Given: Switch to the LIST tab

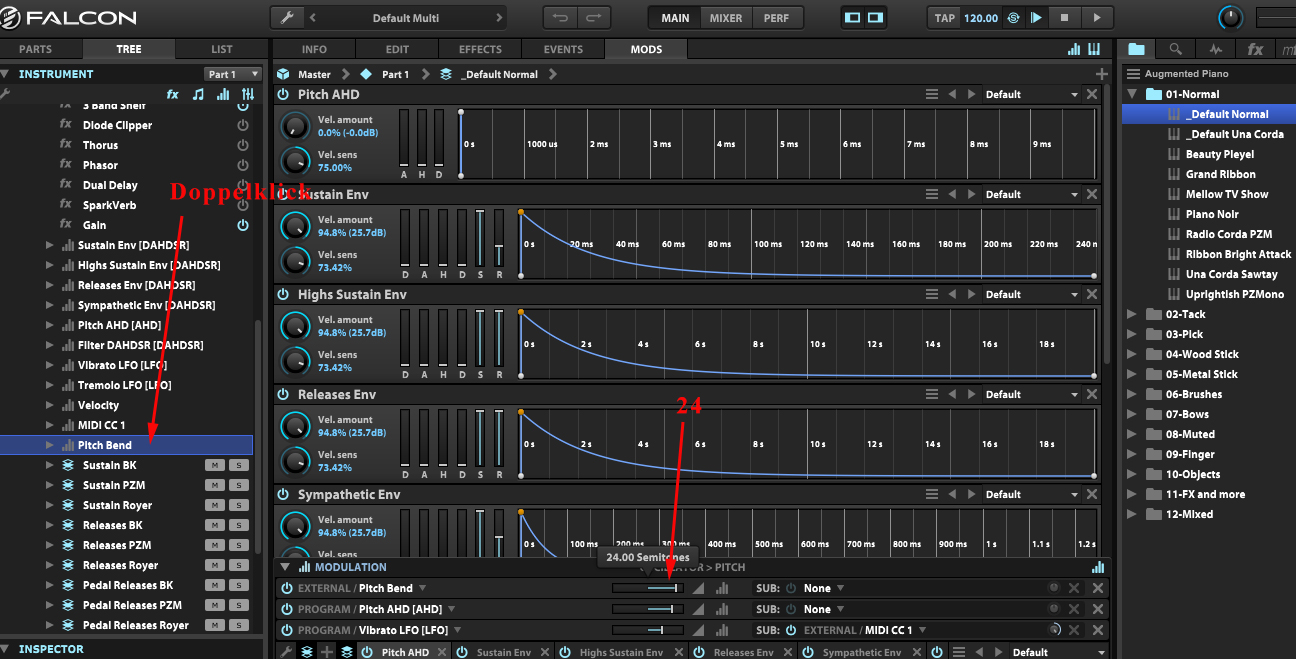Looking at the screenshot, I should [221, 49].
